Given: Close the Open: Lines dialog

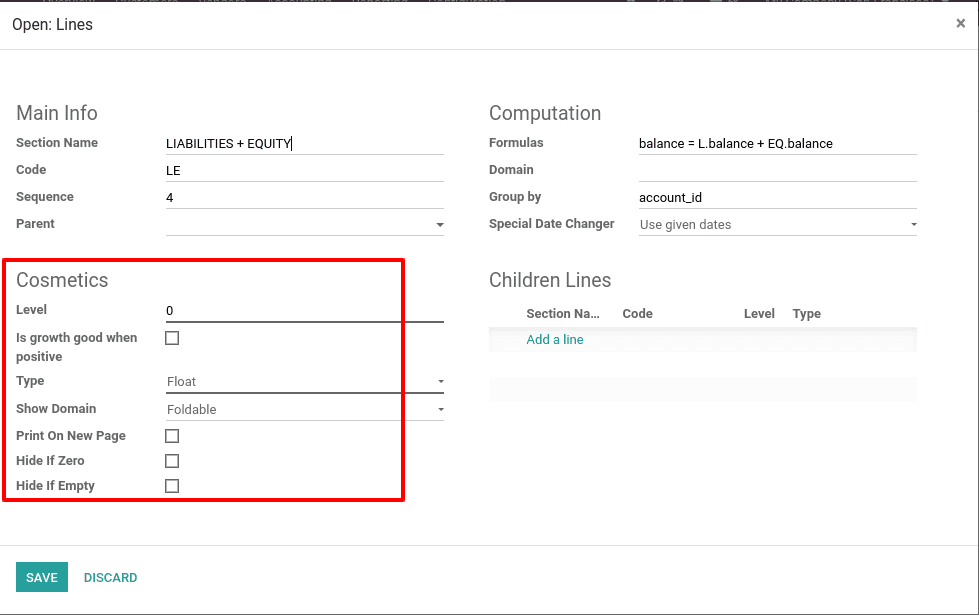Looking at the screenshot, I should (960, 24).
